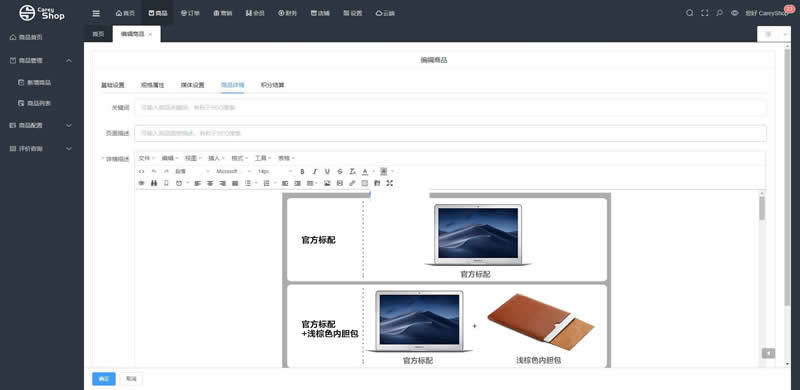The image size is (800, 390).
Task: Open the top bar search icon
Action: [x=690, y=13]
